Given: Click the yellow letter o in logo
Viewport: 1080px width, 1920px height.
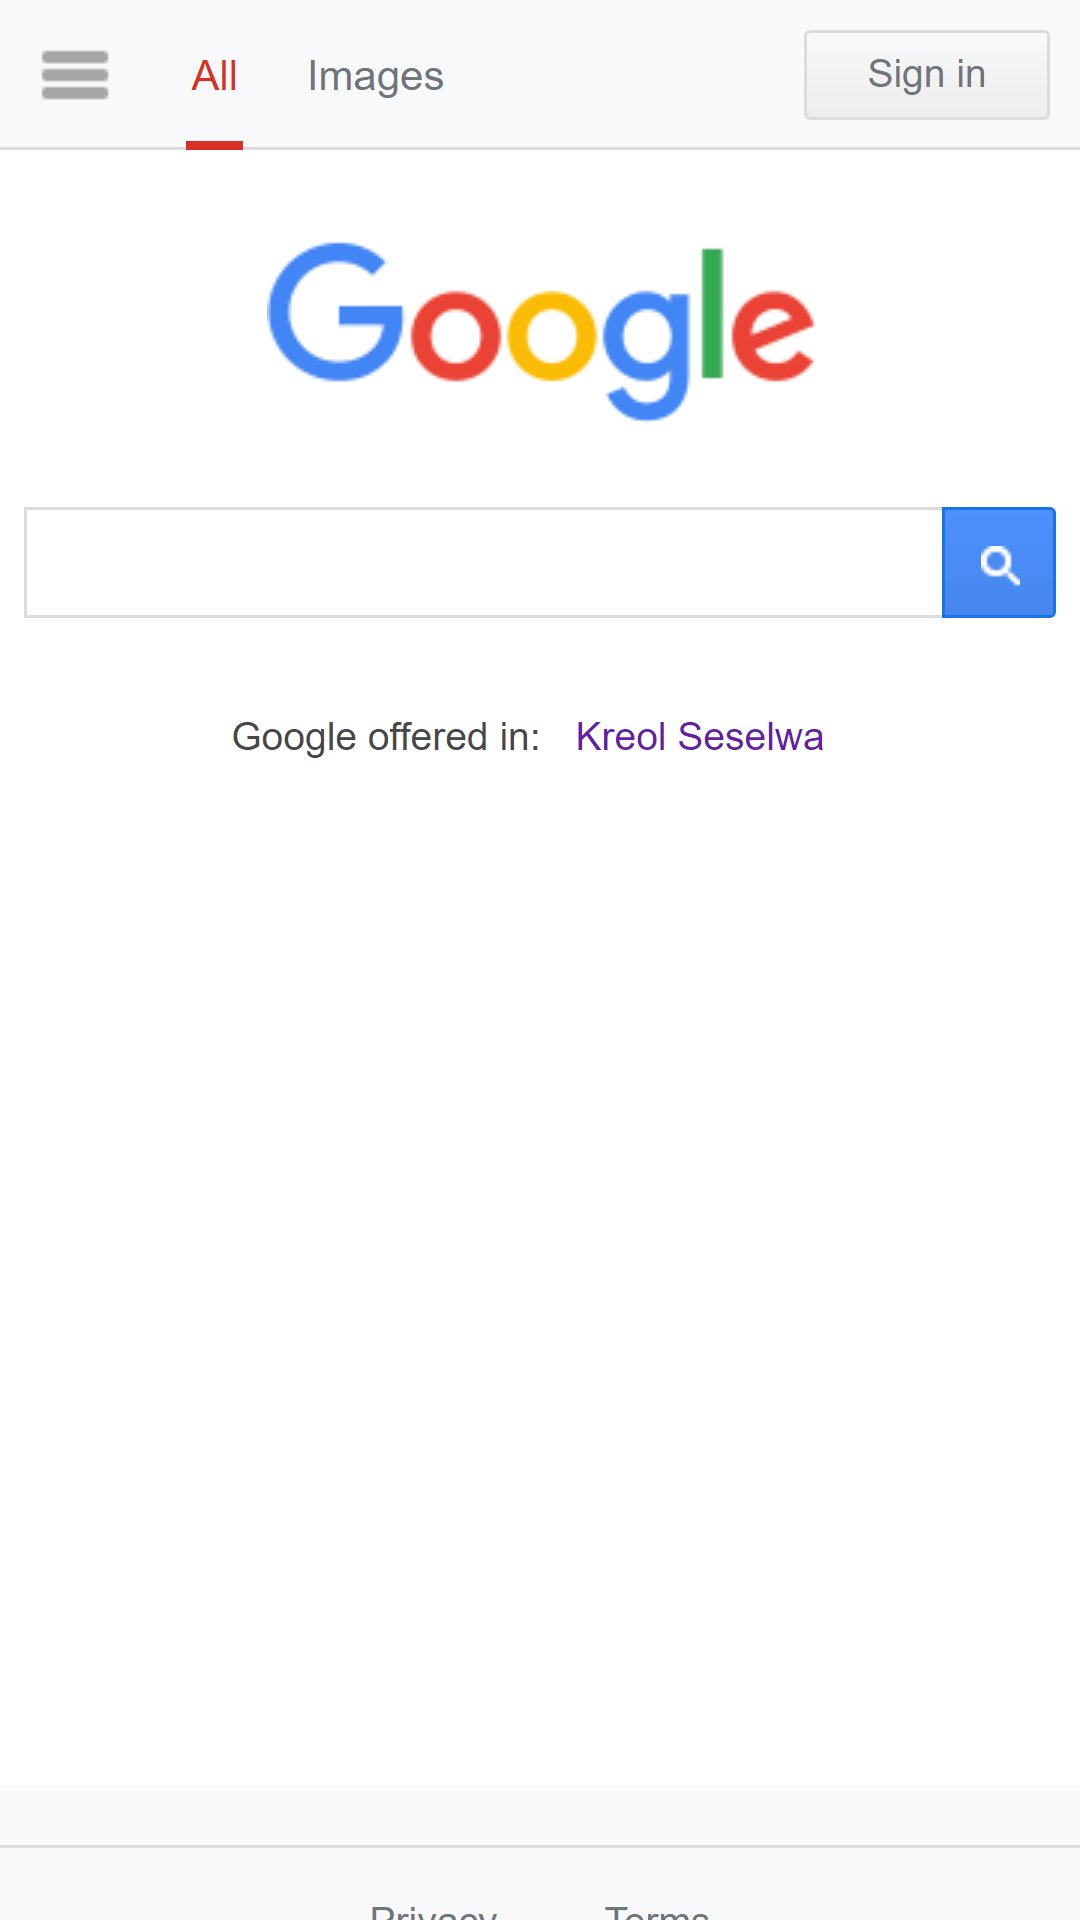Looking at the screenshot, I should coord(553,336).
